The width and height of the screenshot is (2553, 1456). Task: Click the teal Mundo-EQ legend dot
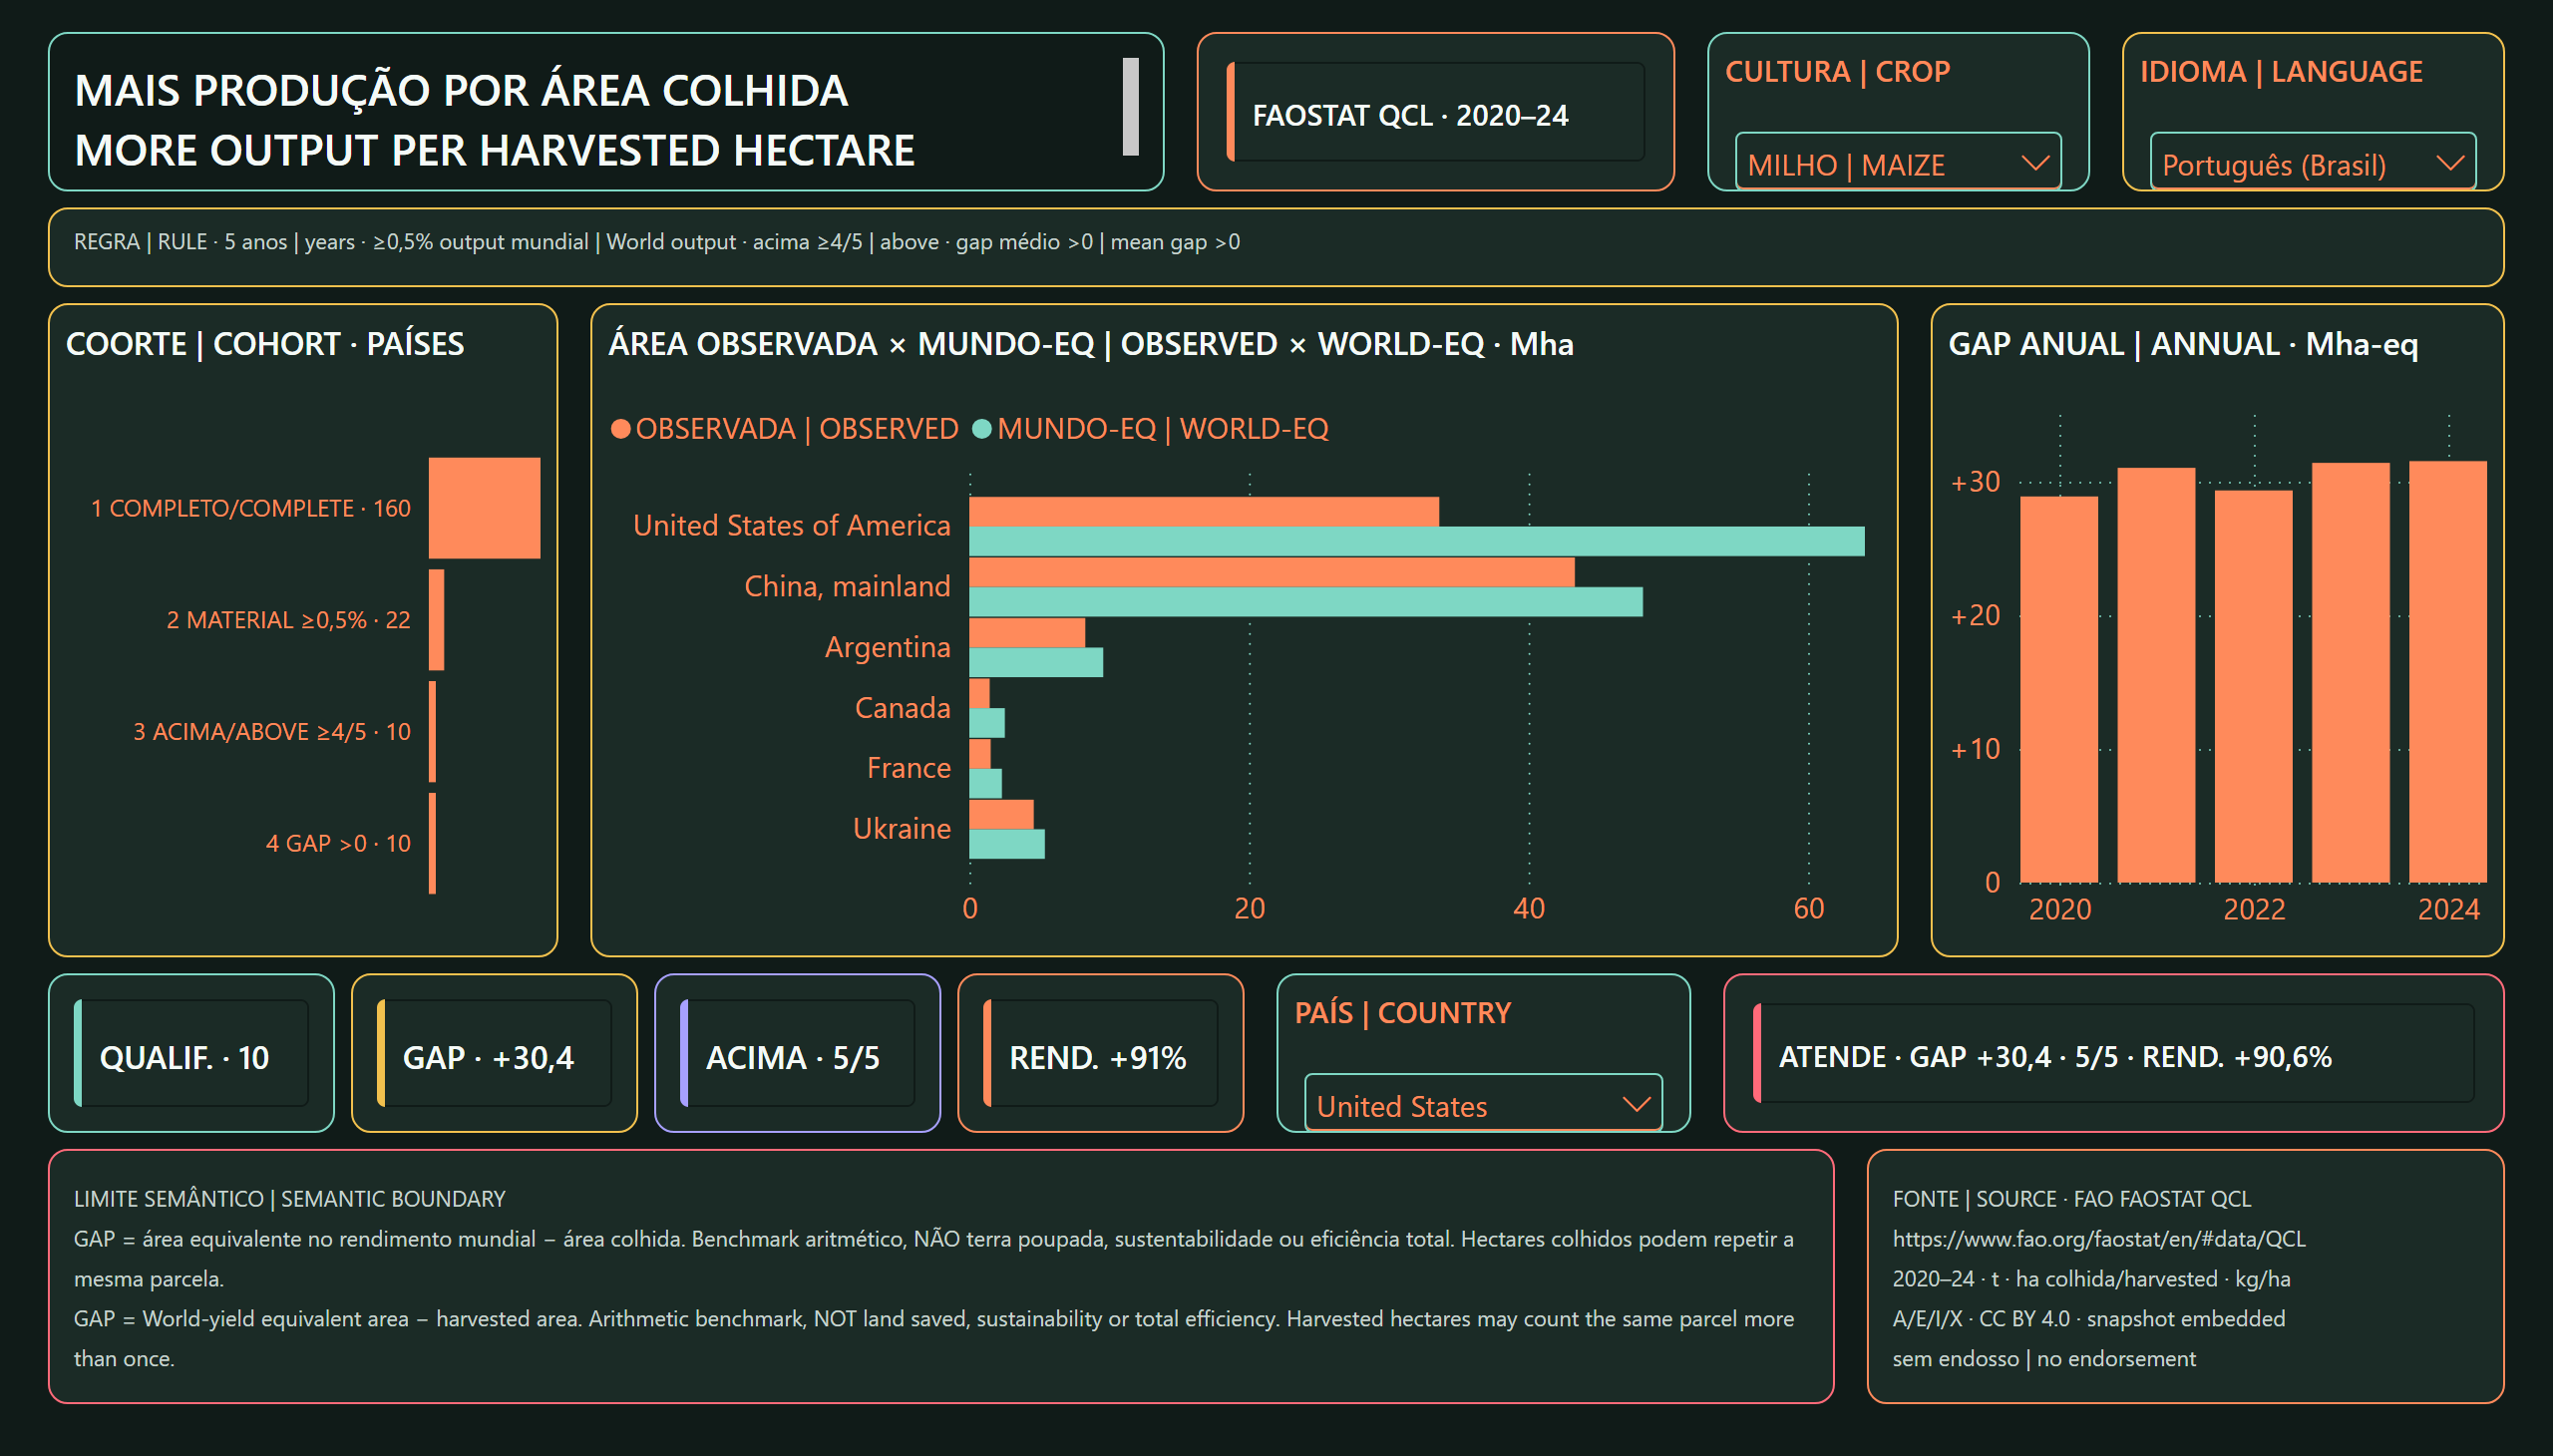pyautogui.click(x=981, y=429)
